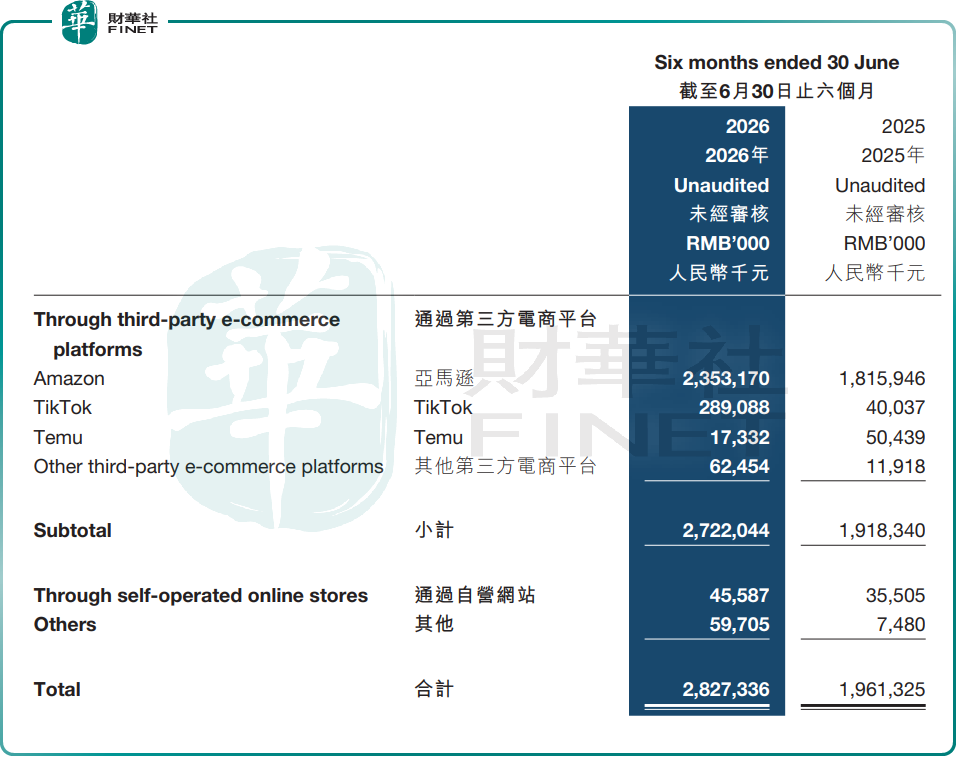Select the 2026 column header
Viewport: 956px width, 776px height.
point(747,126)
